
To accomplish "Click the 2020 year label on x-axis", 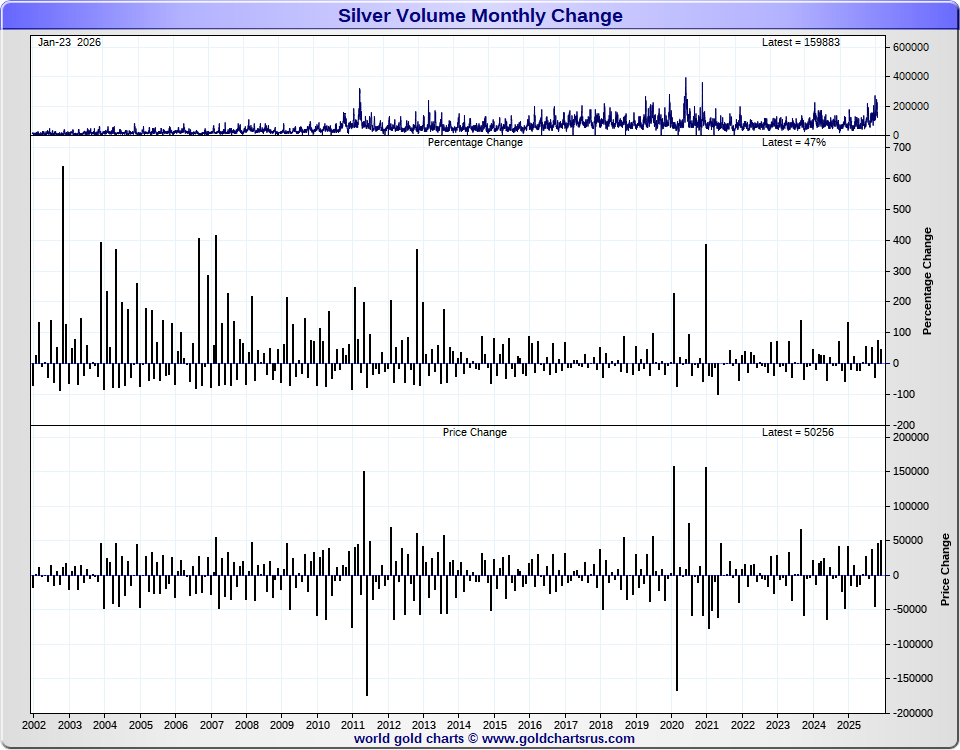I will [x=672, y=726].
